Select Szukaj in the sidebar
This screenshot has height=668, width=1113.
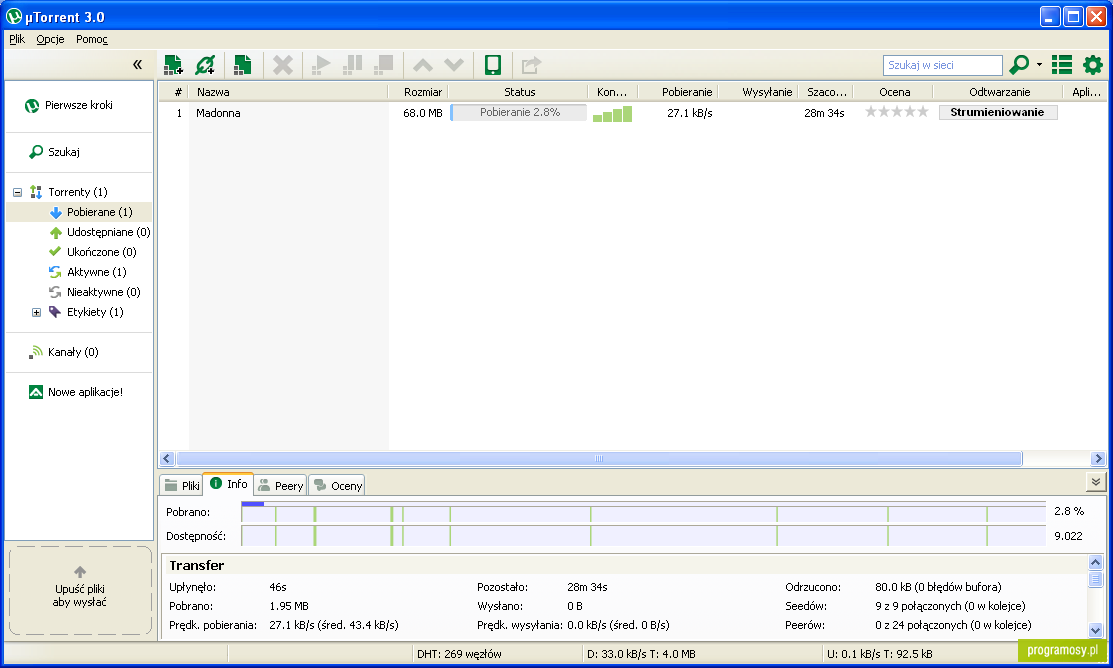63,152
